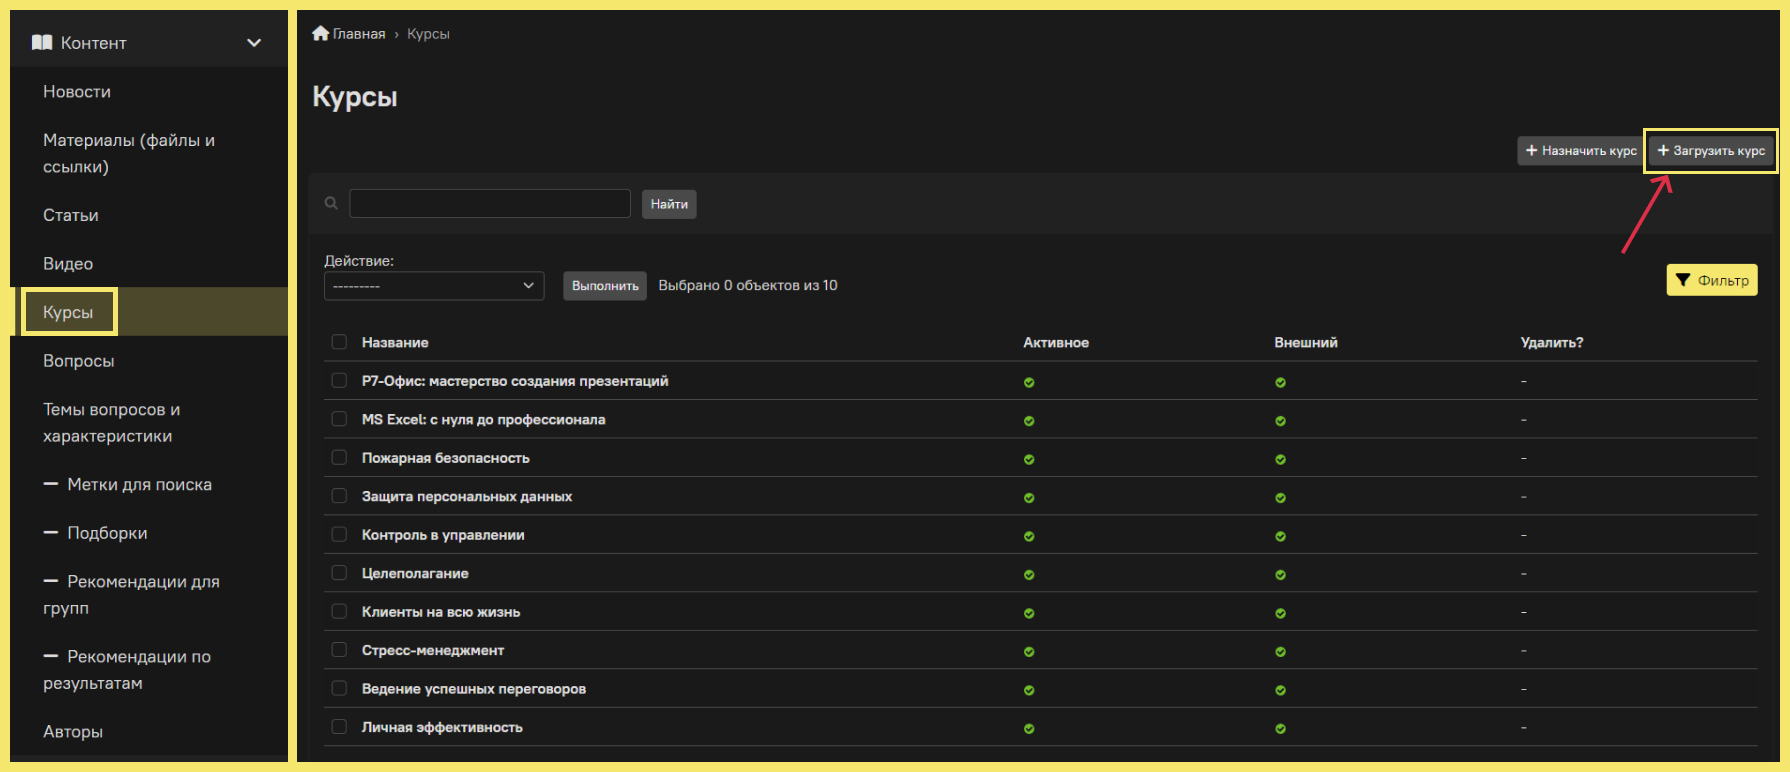Open Новости in the sidebar
Screen dimensions: 1790x772
coord(77,91)
